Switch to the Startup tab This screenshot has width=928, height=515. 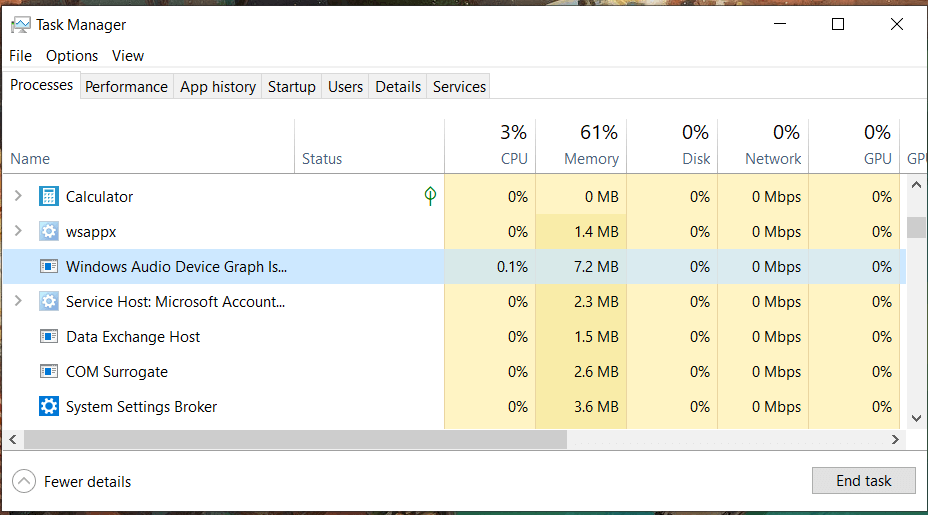click(x=292, y=86)
